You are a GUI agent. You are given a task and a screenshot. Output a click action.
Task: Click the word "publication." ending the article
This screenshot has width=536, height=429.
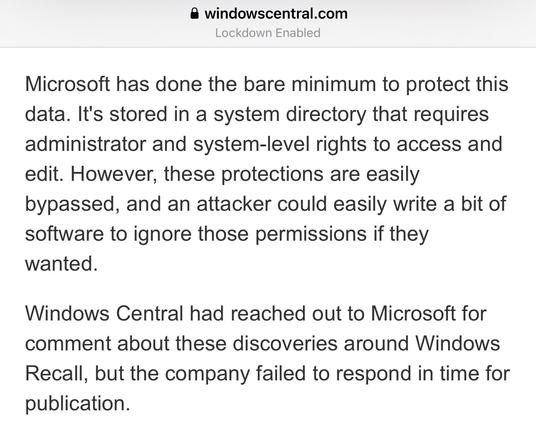click(78, 404)
